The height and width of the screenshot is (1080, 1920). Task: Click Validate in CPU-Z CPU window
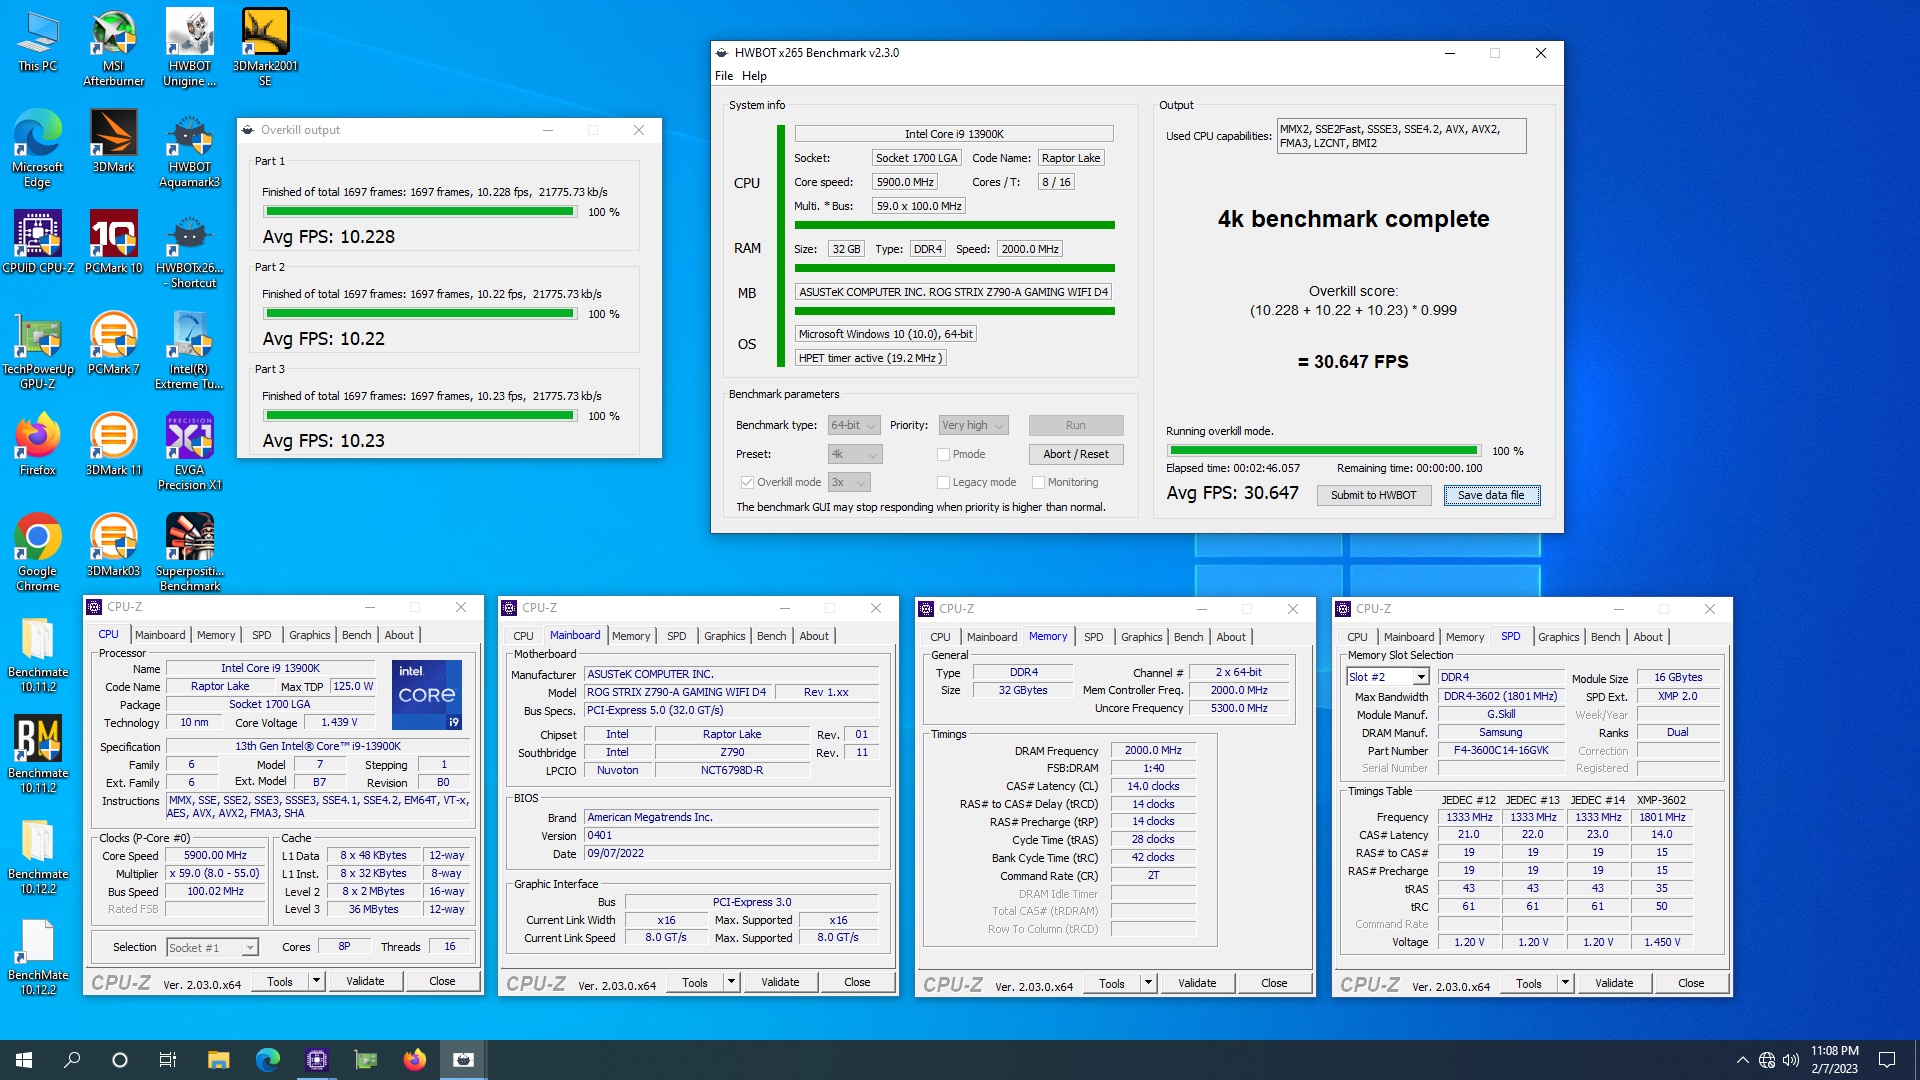tap(365, 981)
